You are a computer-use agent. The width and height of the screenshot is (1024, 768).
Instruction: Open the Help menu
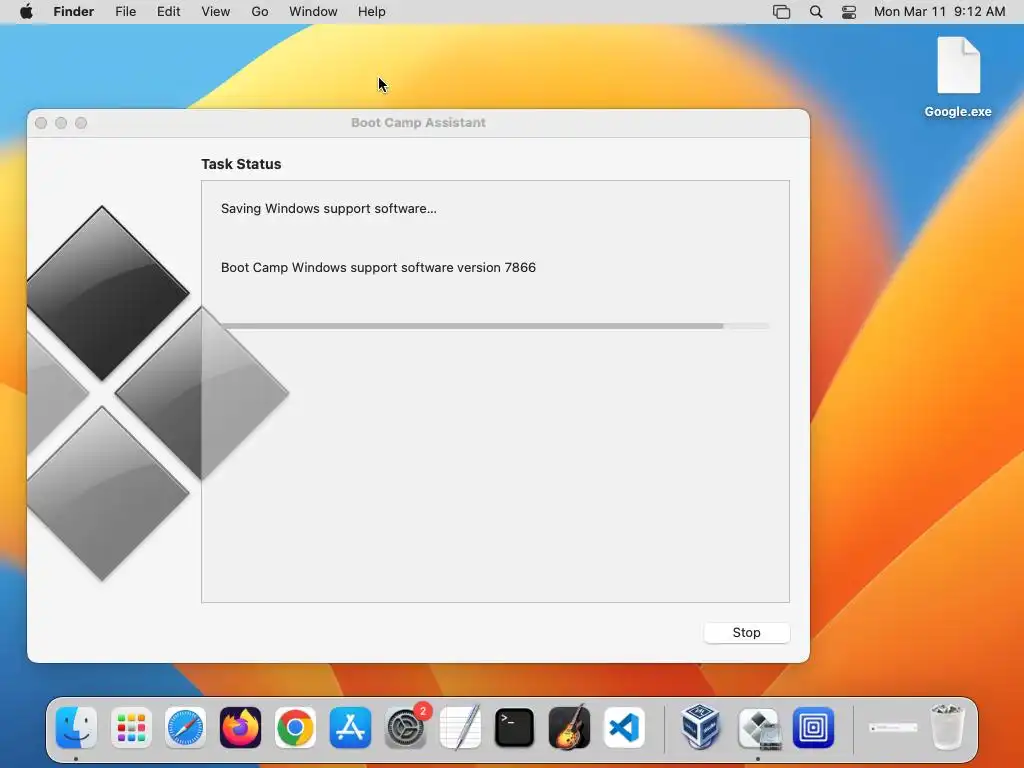click(x=372, y=12)
